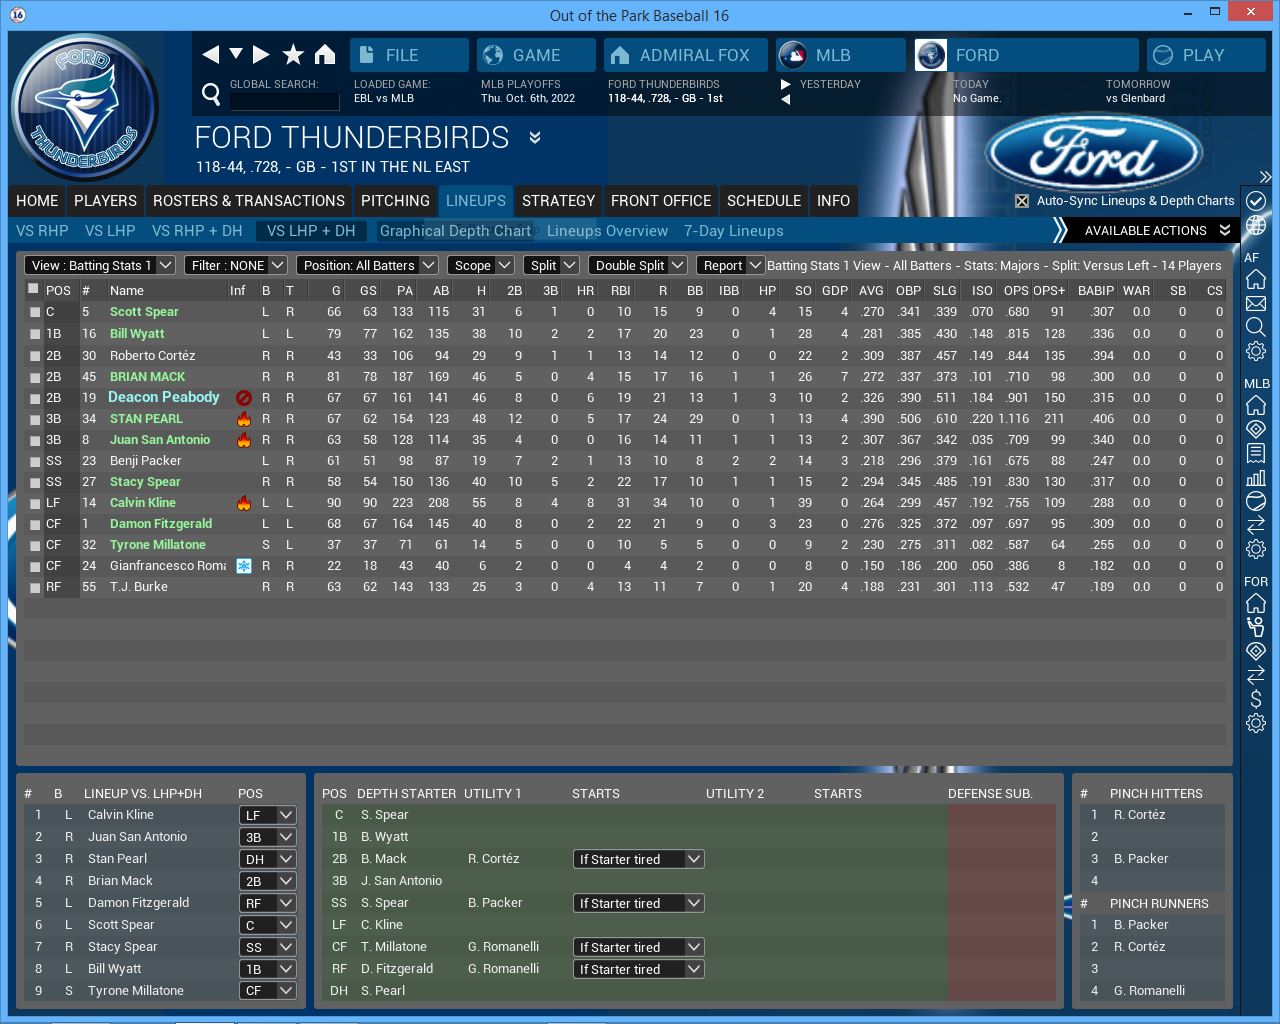Screen dimensions: 1280x1024
Task: Open the Rosters & Transactions tab
Action: 249,201
